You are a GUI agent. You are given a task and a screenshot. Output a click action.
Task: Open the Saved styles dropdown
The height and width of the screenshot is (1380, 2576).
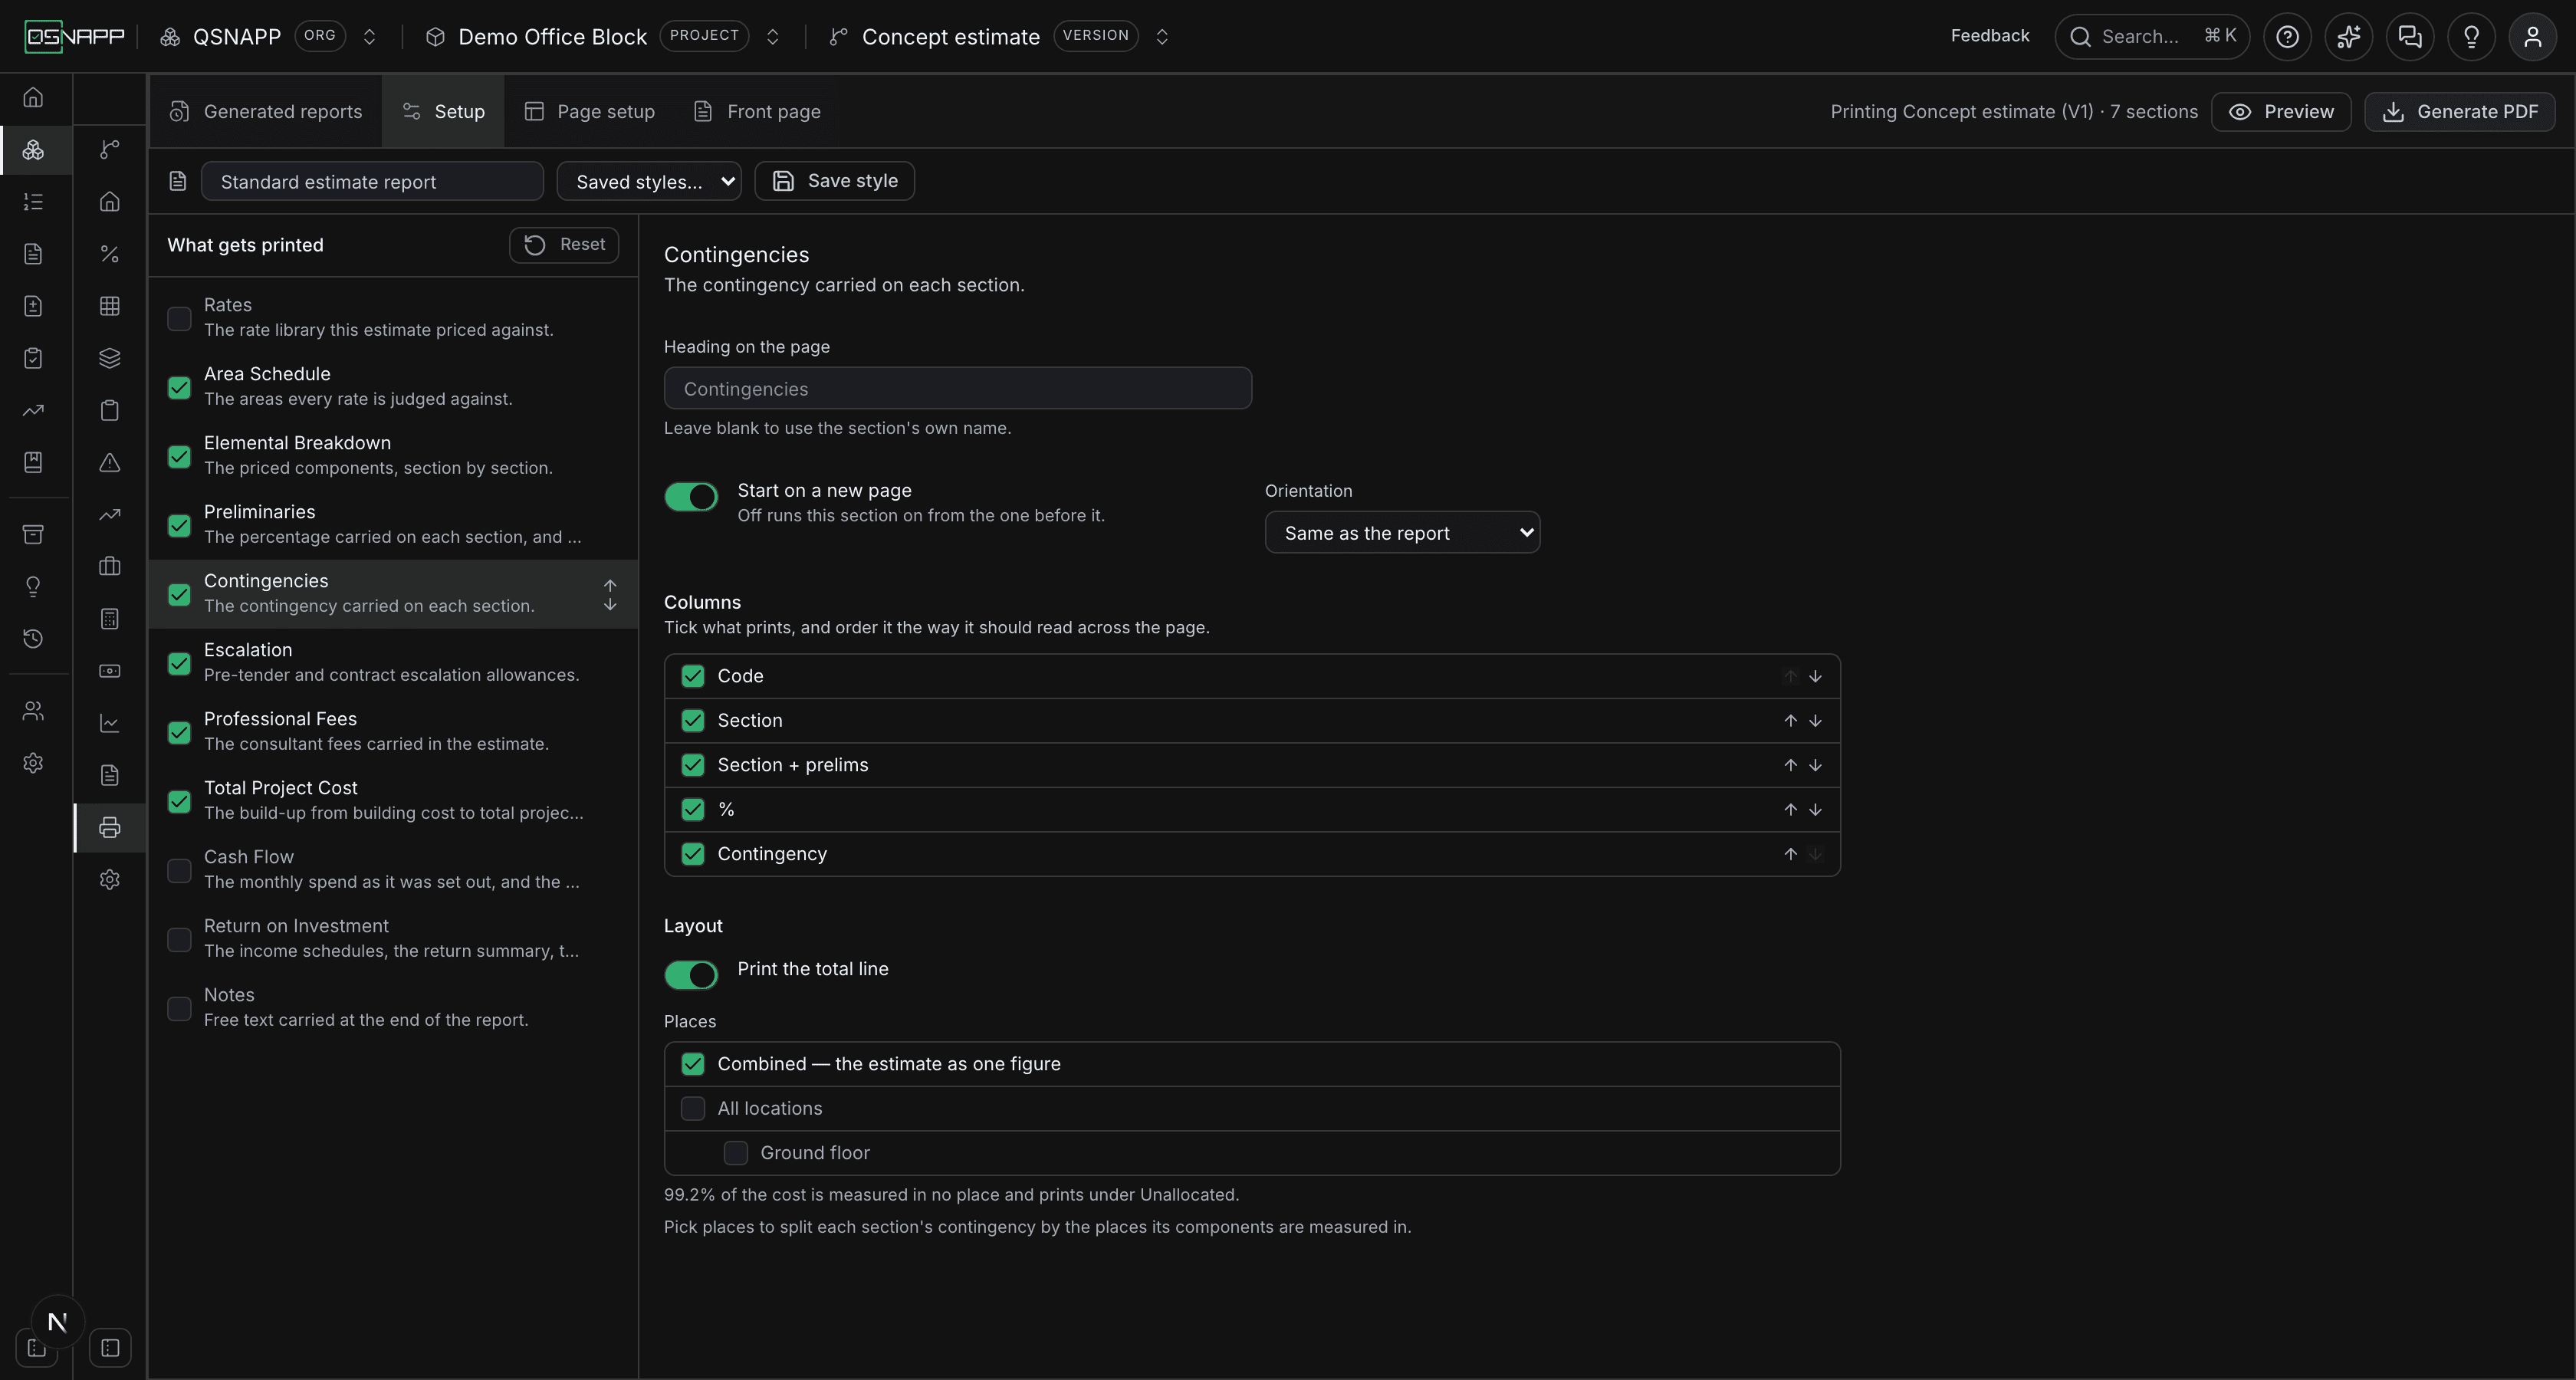(x=649, y=182)
